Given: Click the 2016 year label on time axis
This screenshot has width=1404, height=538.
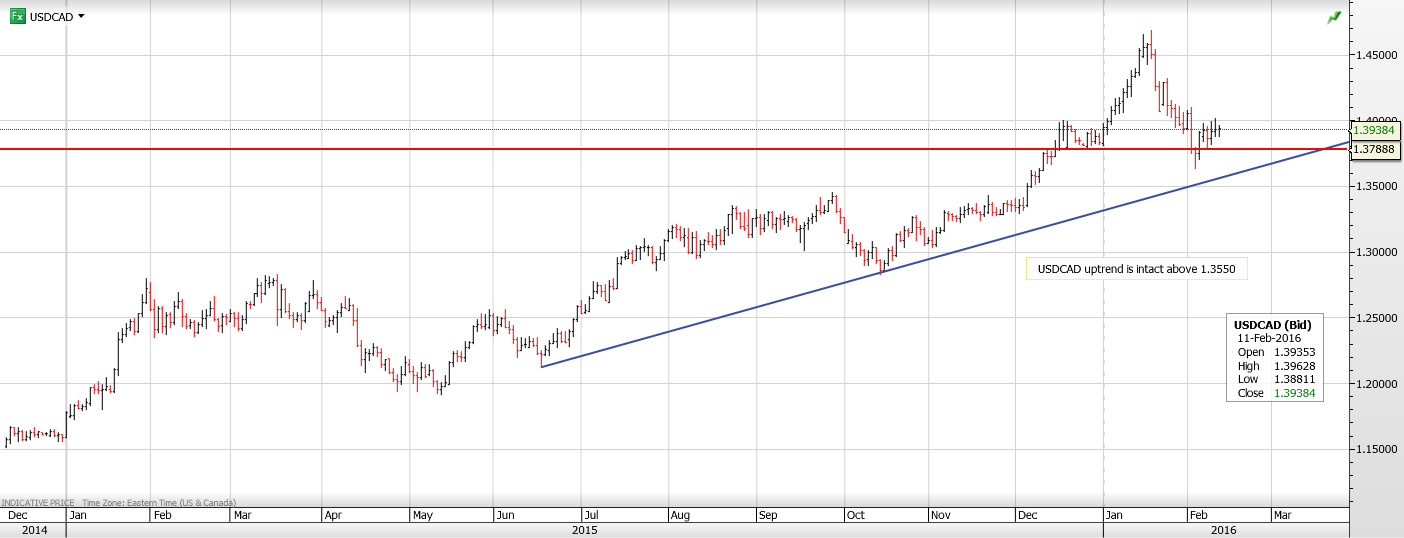Looking at the screenshot, I should [x=1221, y=531].
